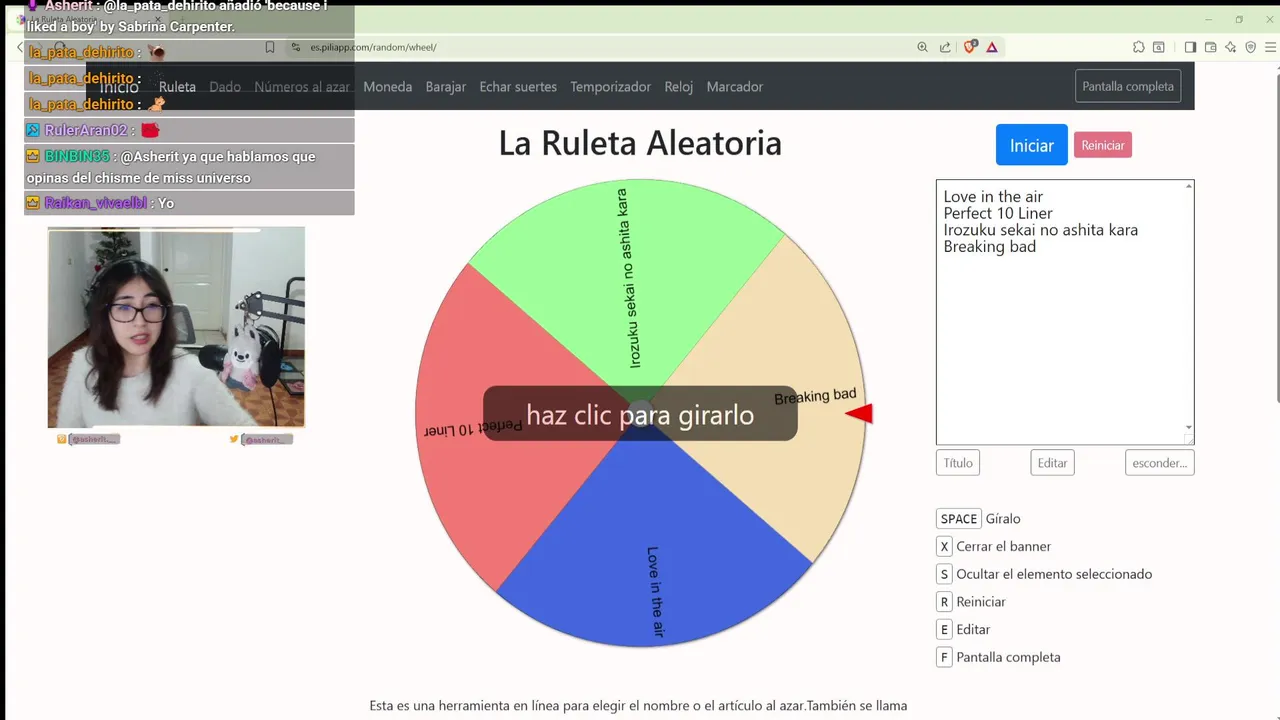Image resolution: width=1280 pixels, height=720 pixels.
Task: Click the address bar URL es.piliapp.com
Action: pos(373,47)
